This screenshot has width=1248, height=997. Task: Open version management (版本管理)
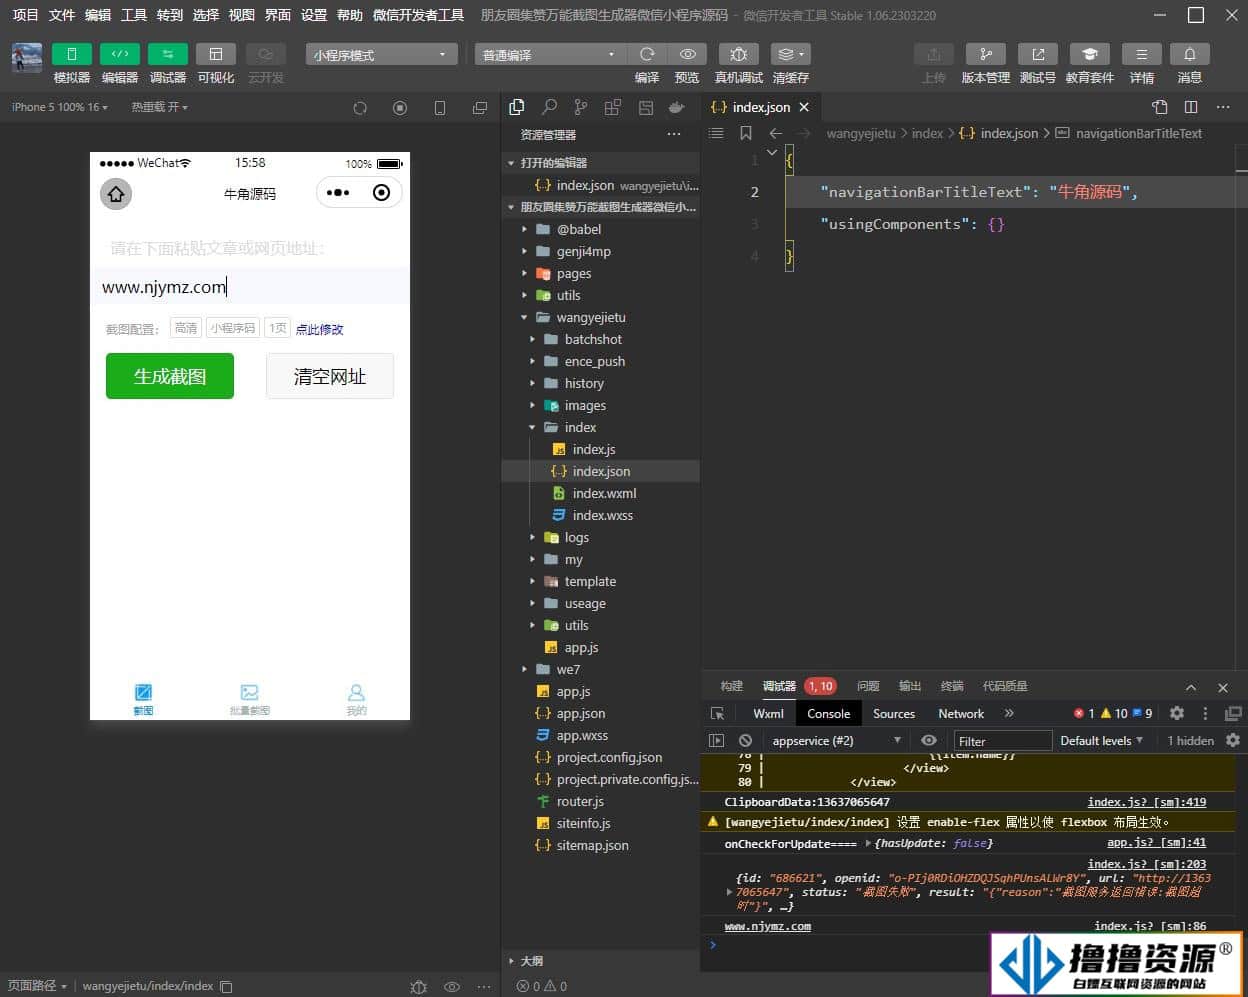tap(986, 54)
